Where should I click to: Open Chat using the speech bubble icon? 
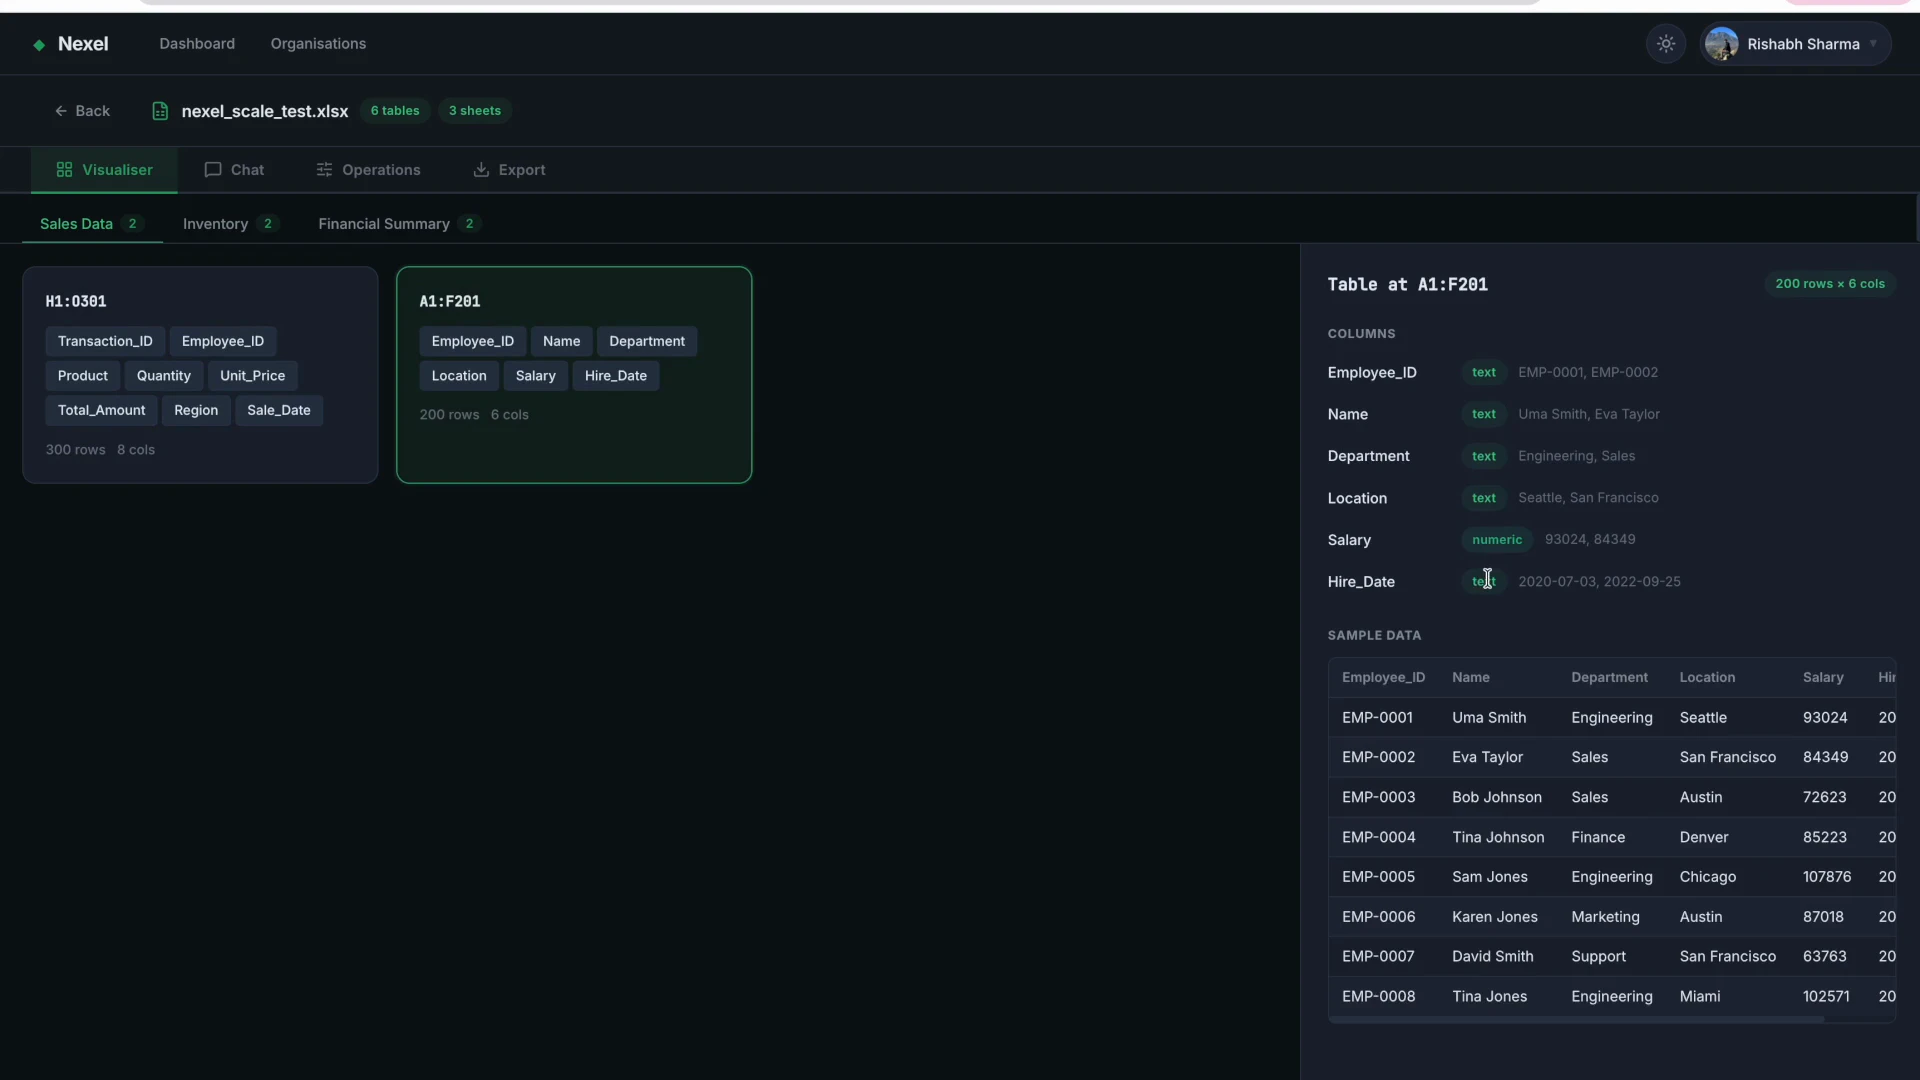[213, 169]
